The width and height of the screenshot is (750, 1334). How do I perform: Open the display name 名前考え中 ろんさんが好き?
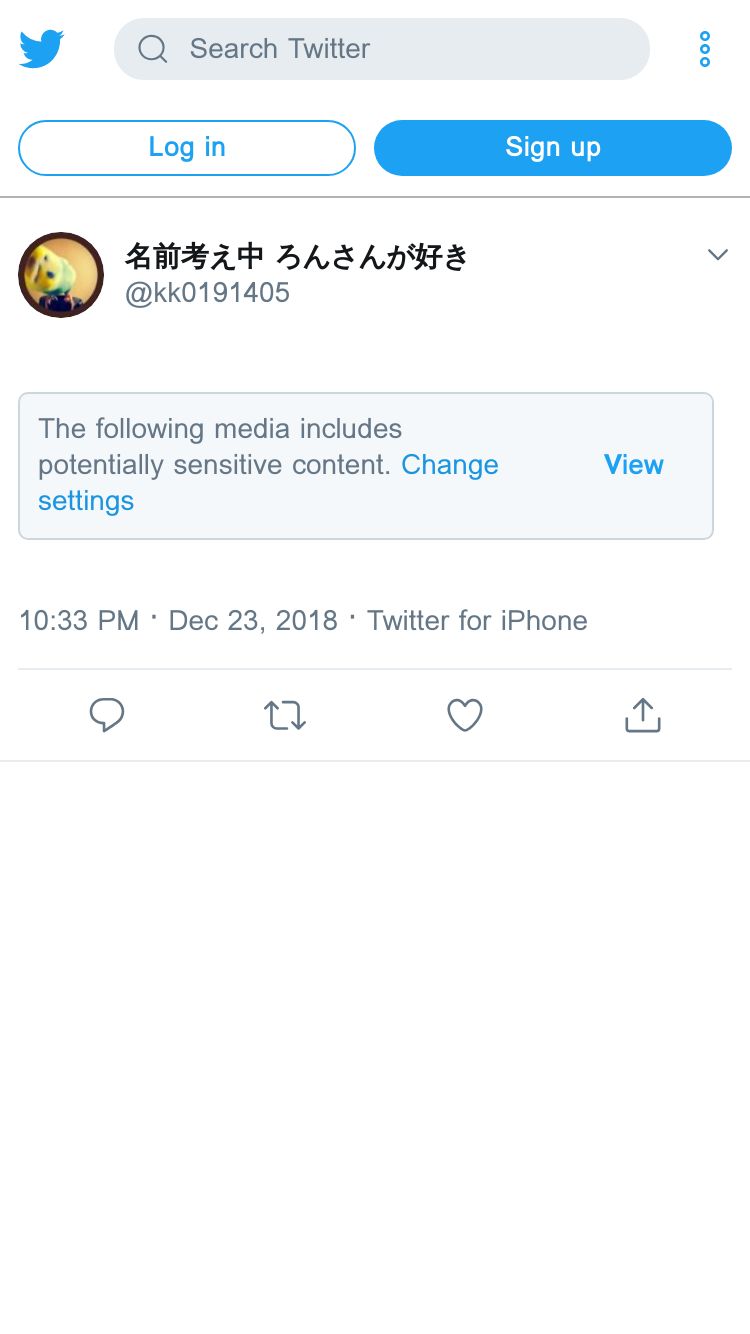click(296, 257)
